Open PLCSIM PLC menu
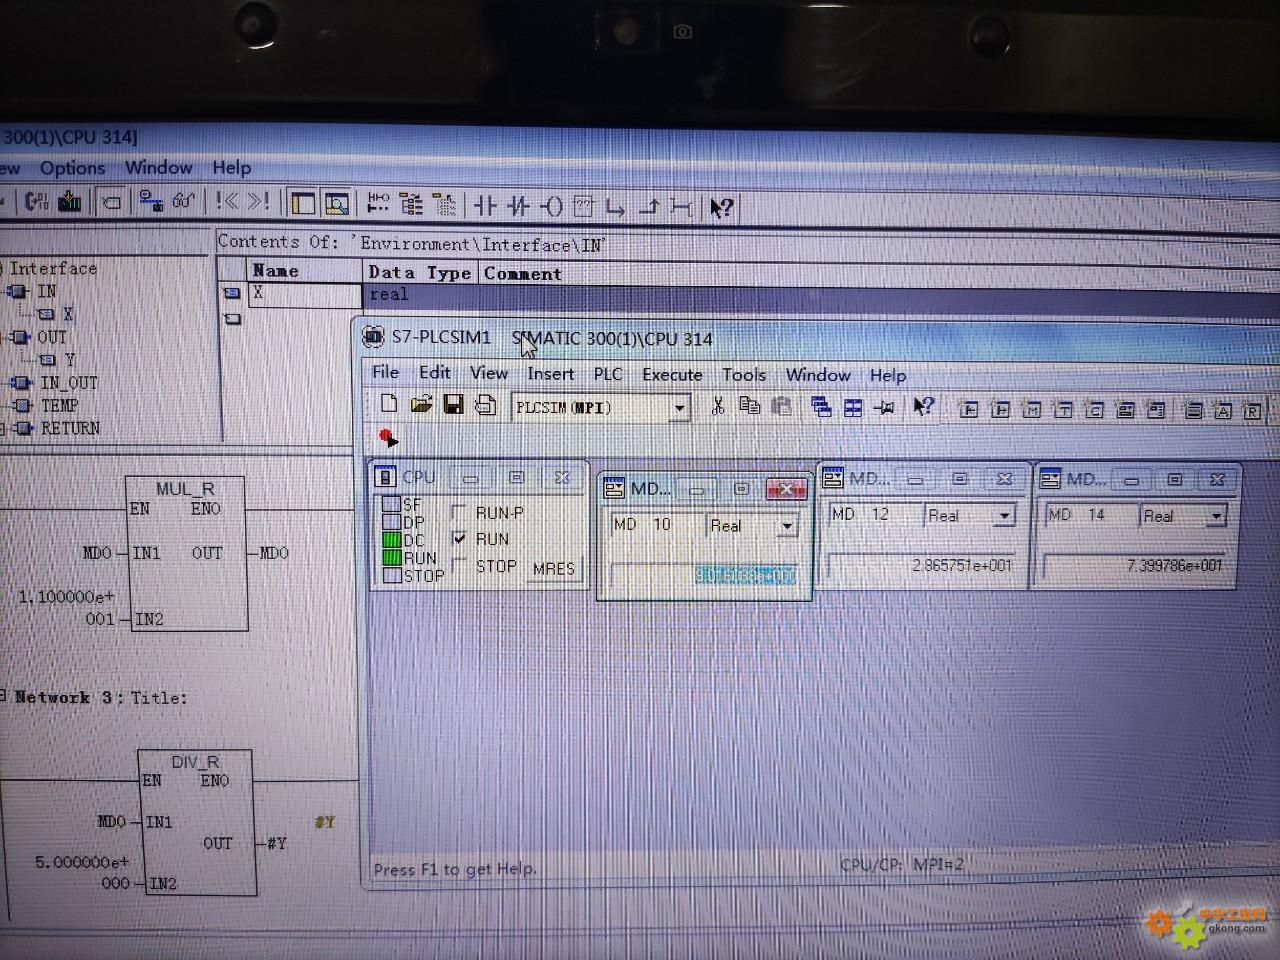The height and width of the screenshot is (960, 1280). coord(608,374)
